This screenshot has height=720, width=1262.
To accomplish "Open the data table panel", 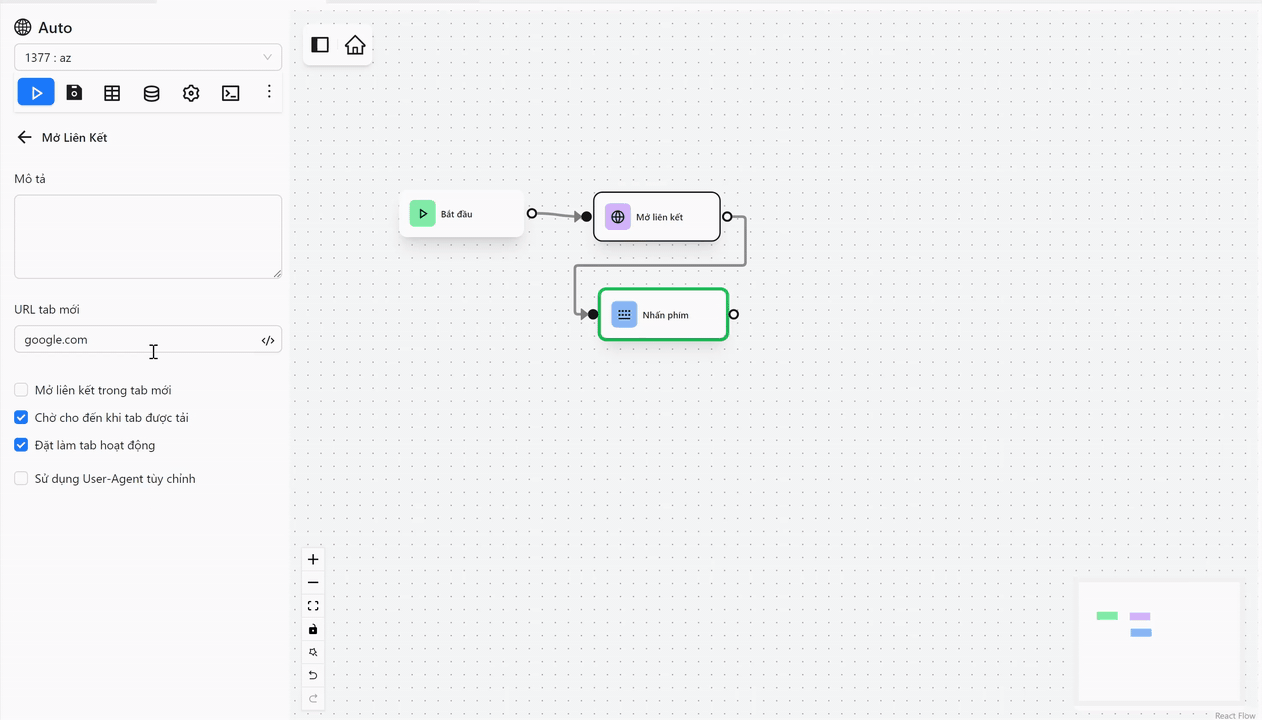I will coord(112,92).
